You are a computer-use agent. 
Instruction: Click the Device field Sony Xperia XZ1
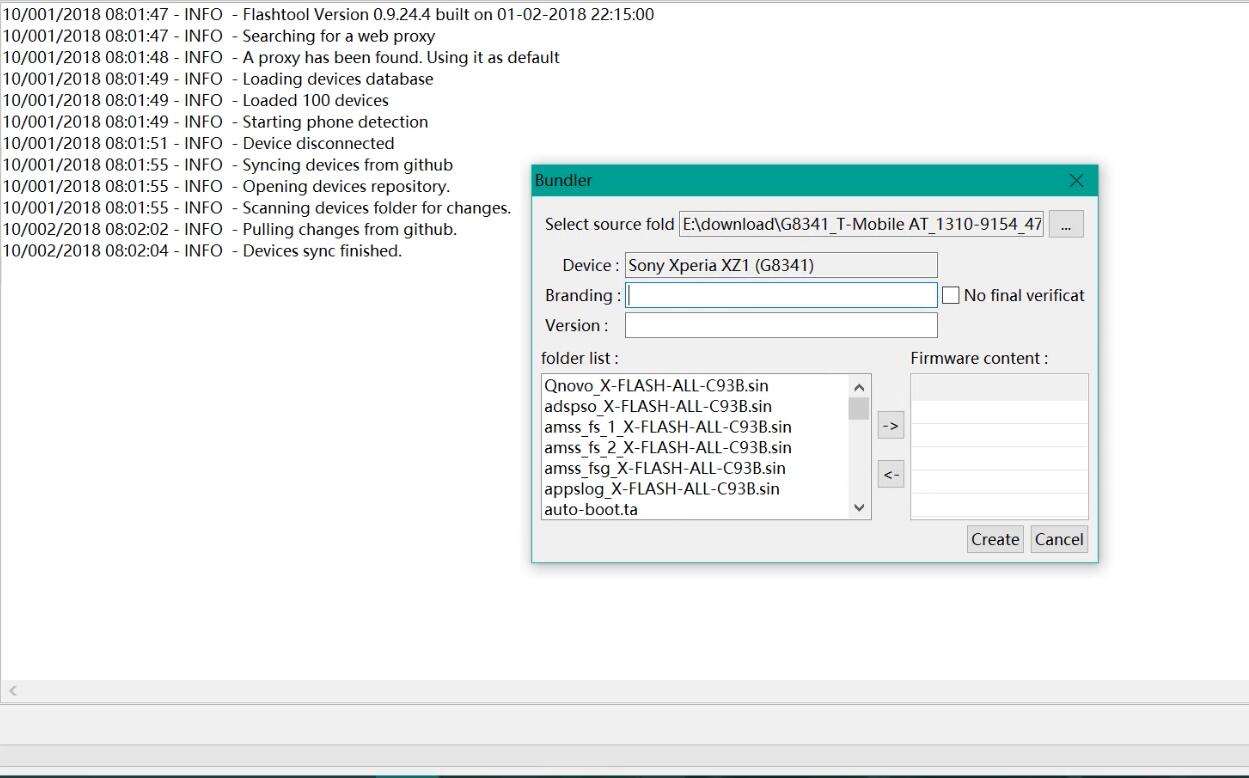coord(781,265)
